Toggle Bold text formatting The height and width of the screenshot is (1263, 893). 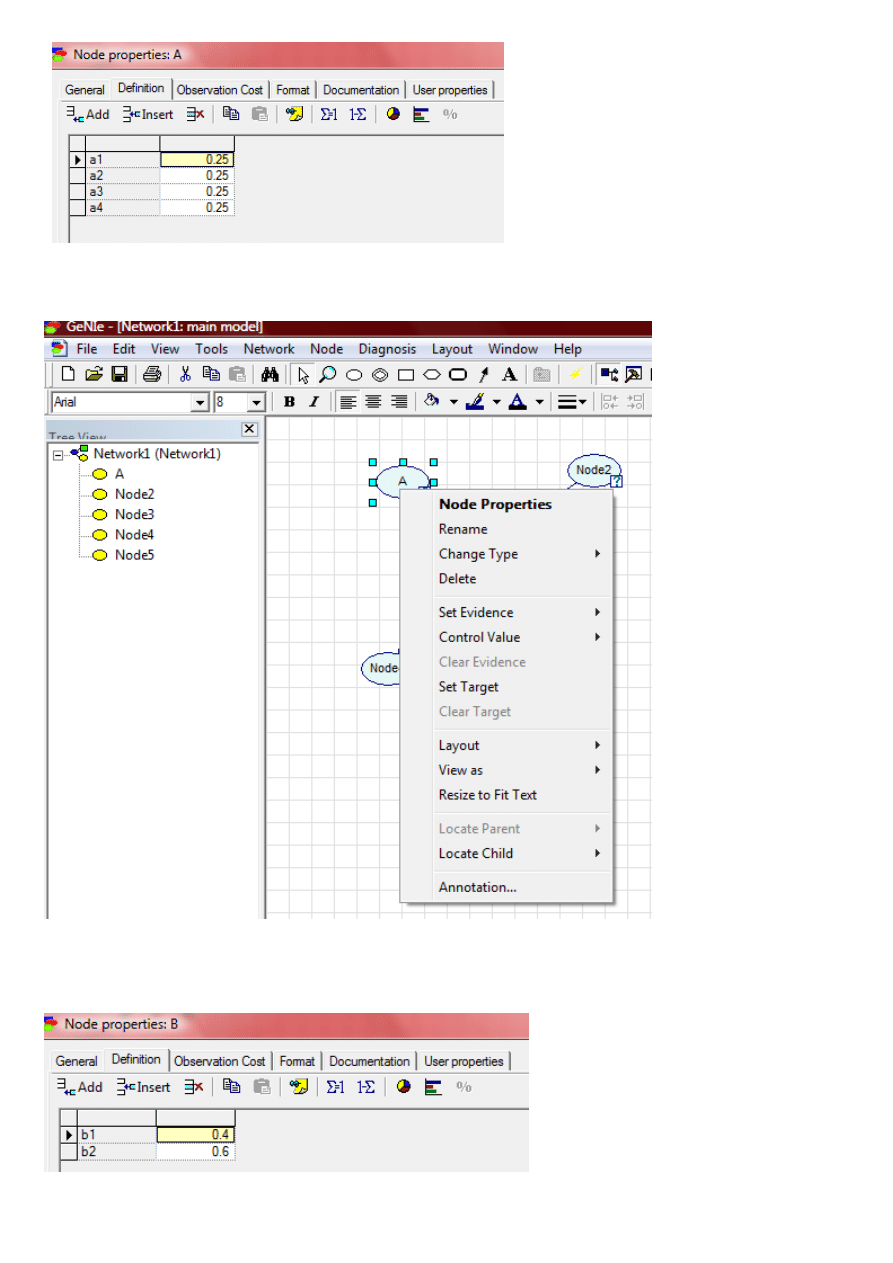pos(289,402)
